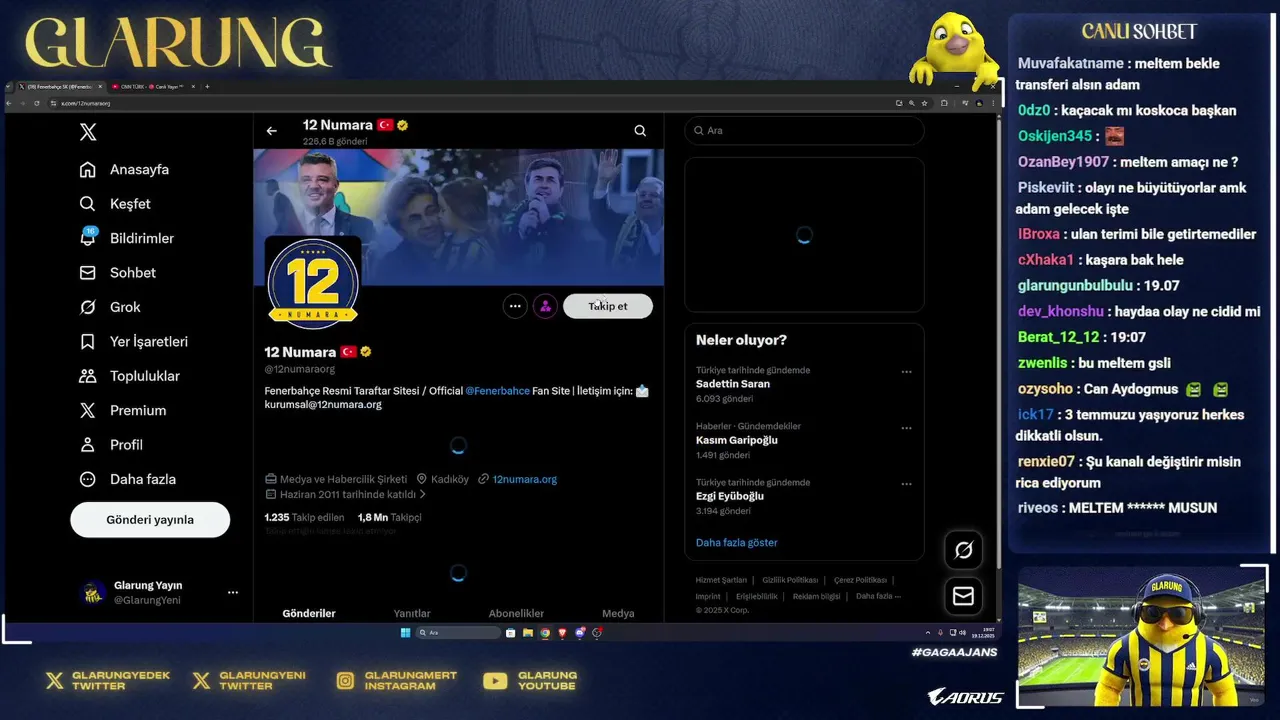Click the X logo in the sidebar
1280x720 pixels.
pyautogui.click(x=88, y=132)
